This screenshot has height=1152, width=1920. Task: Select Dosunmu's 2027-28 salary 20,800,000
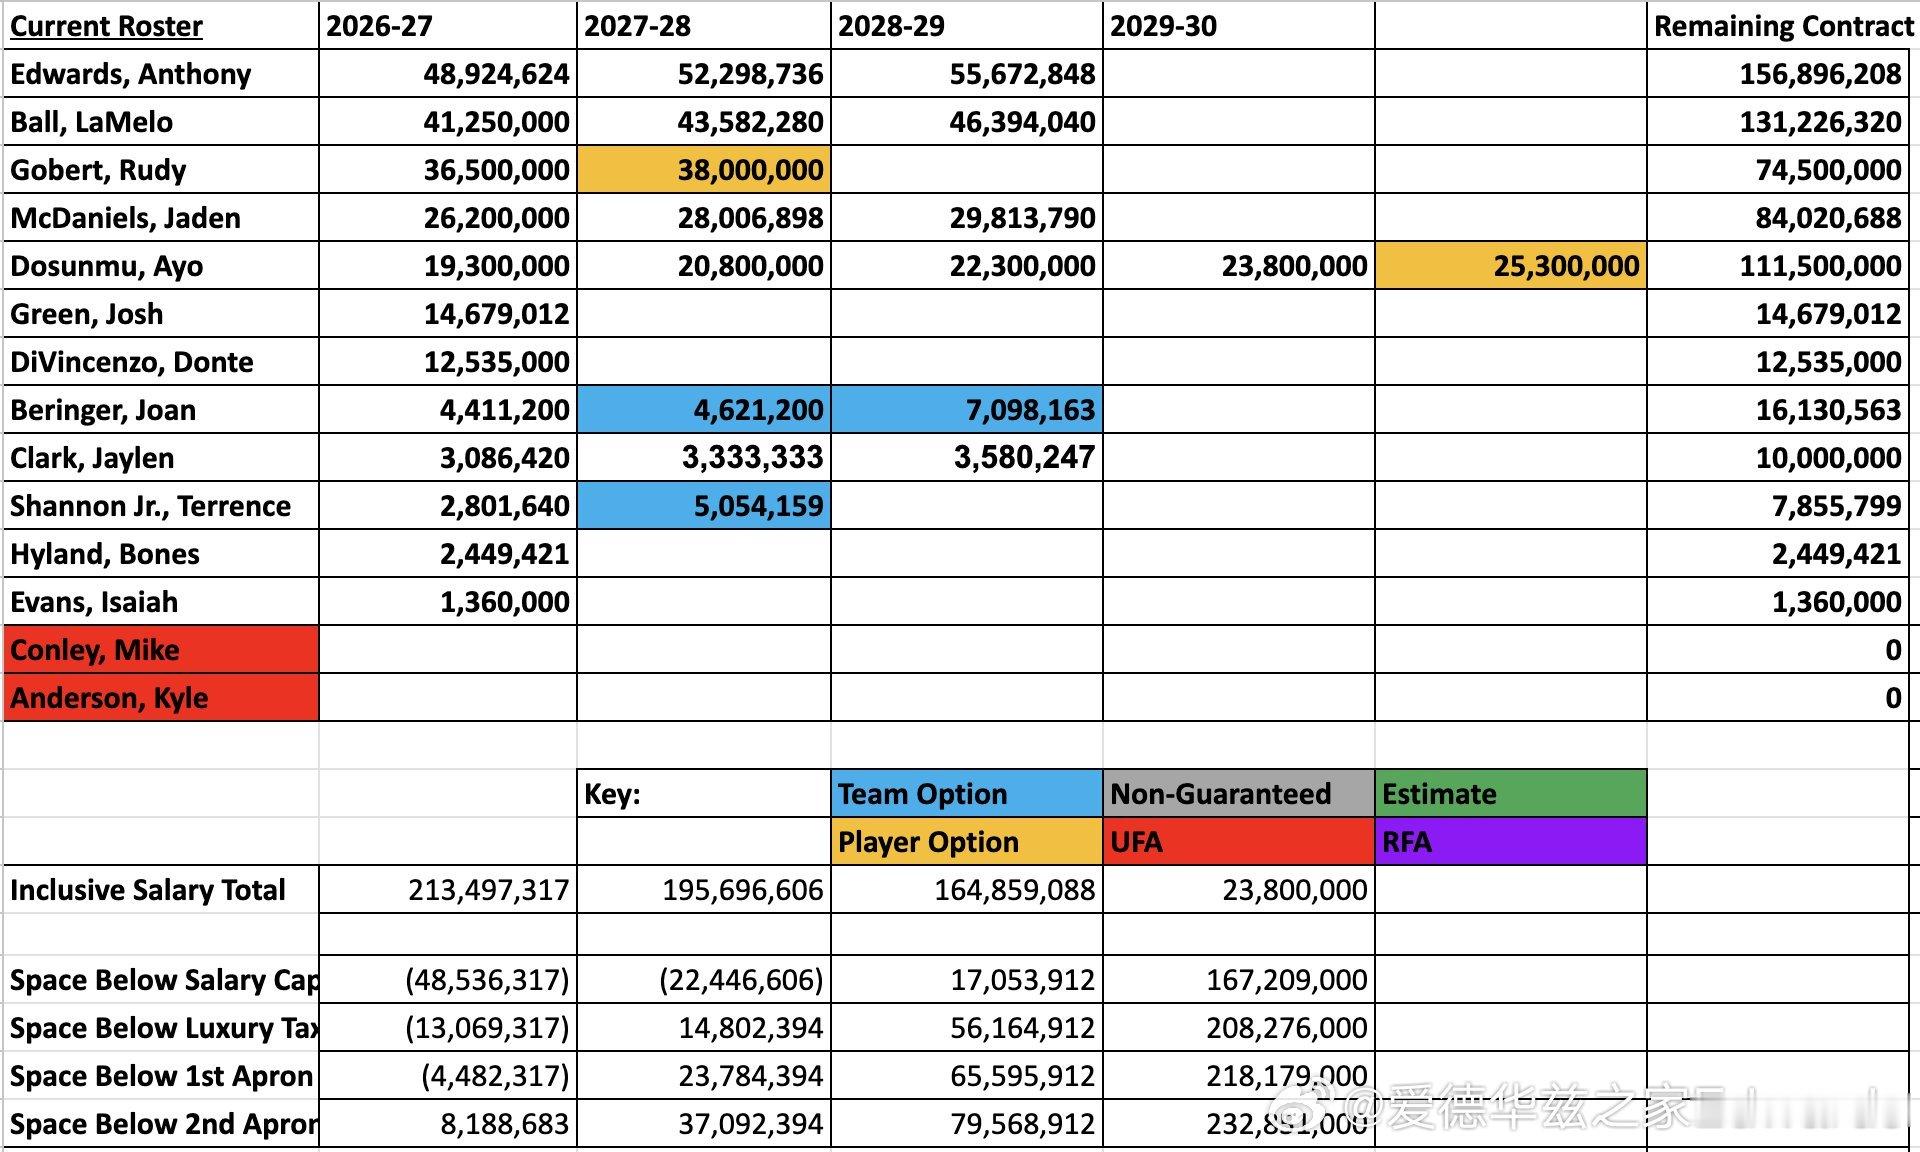[704, 265]
